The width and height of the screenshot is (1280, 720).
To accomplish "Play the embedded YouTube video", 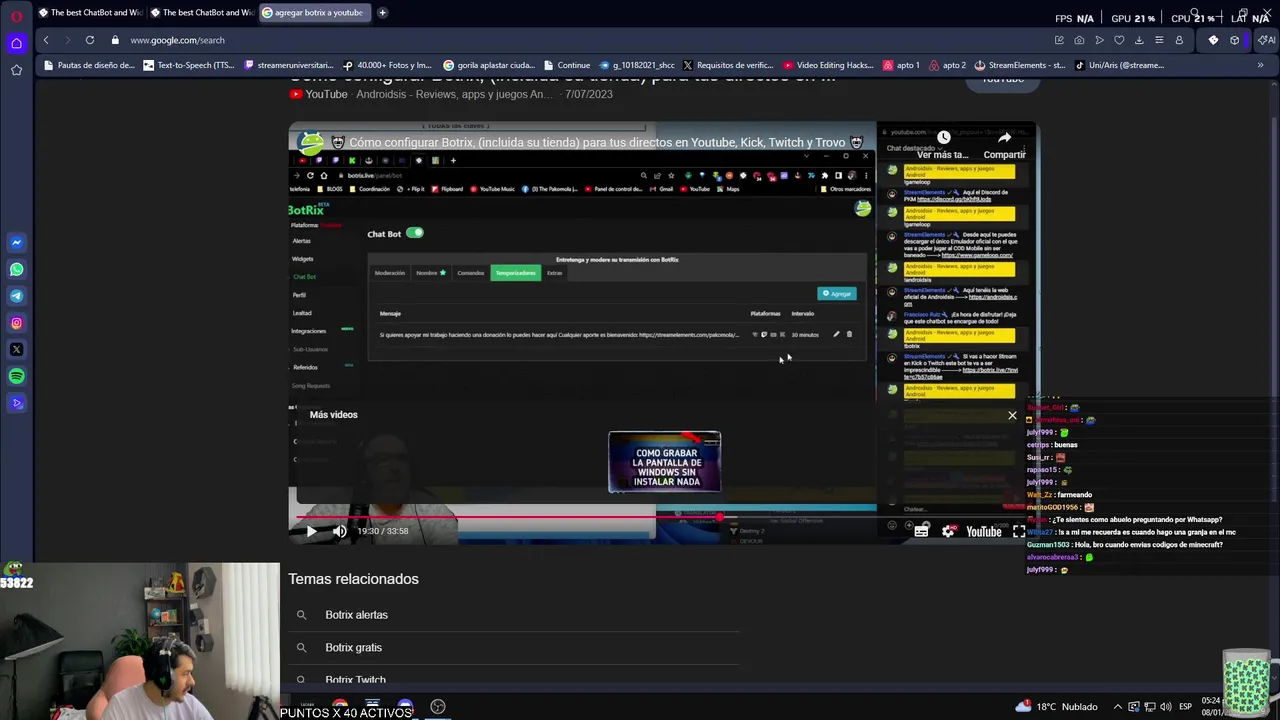I will click(x=311, y=531).
